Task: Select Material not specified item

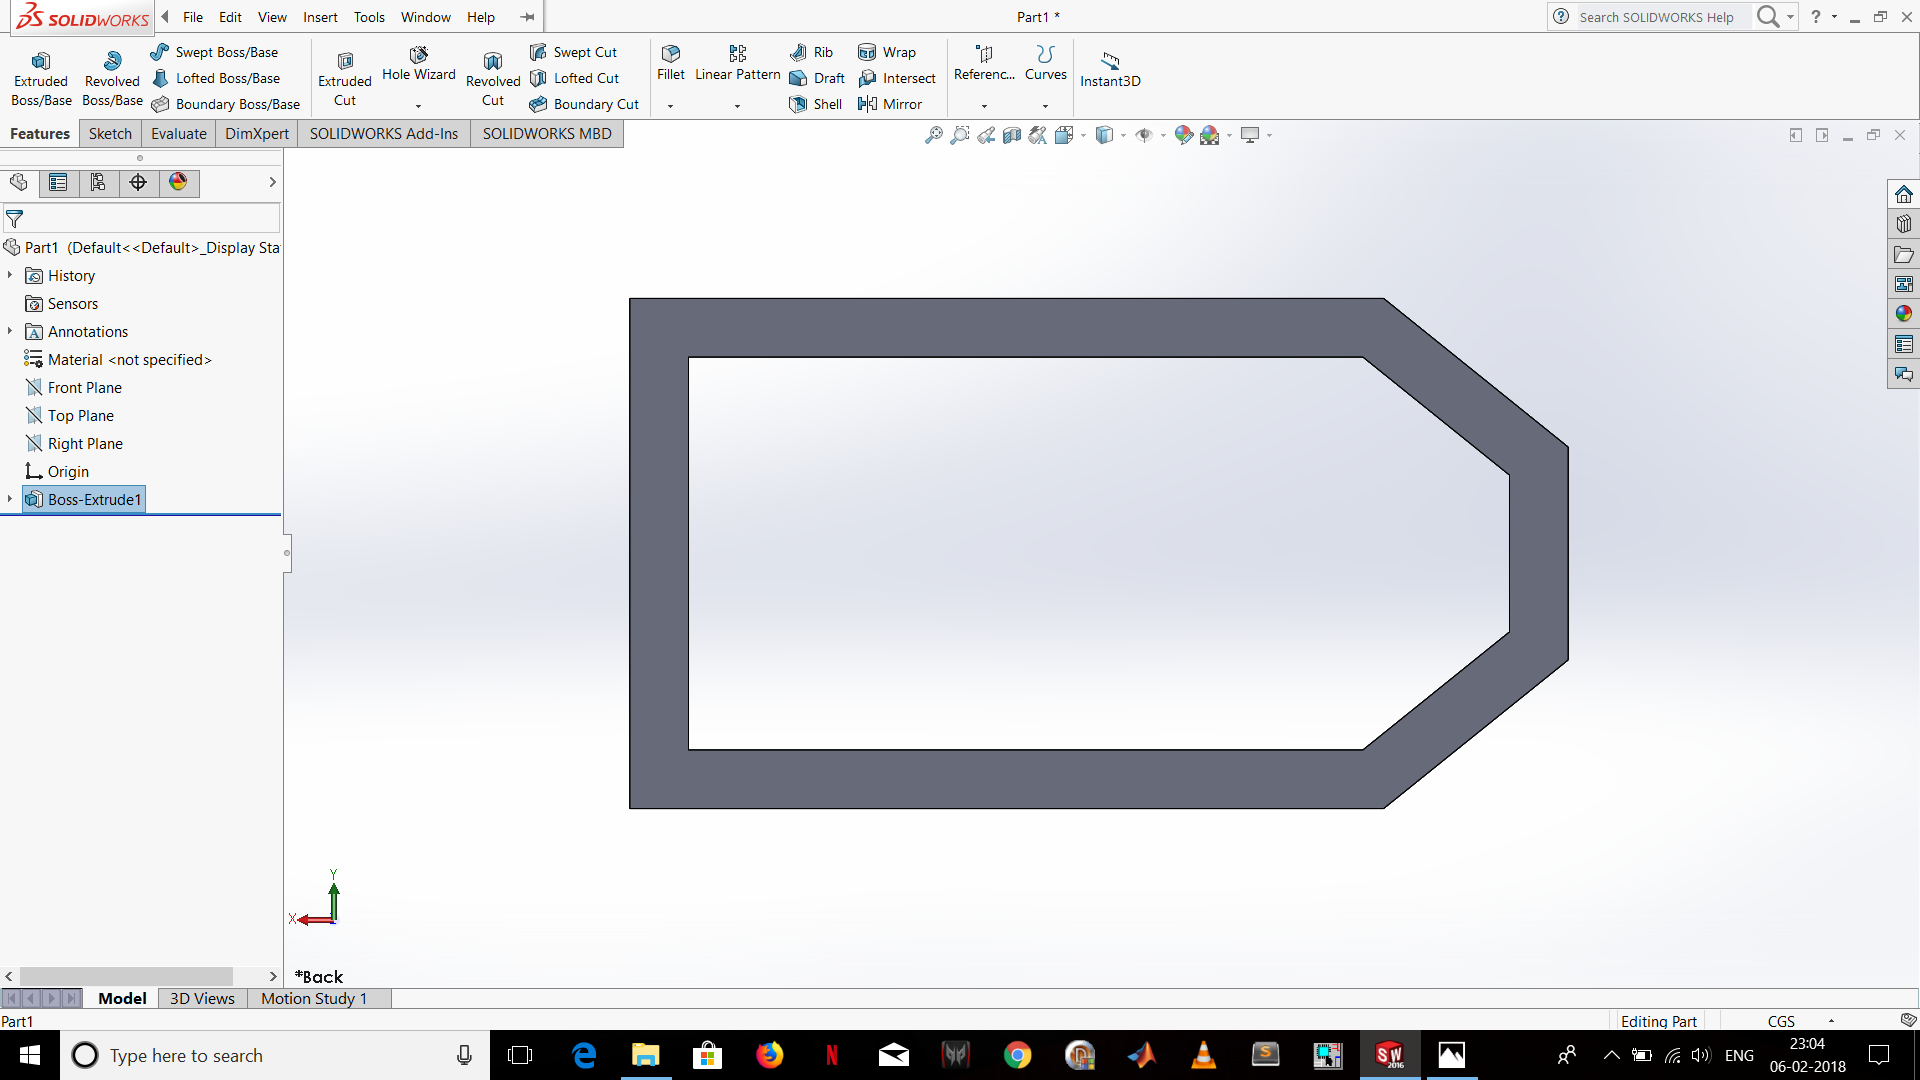Action: (x=118, y=360)
